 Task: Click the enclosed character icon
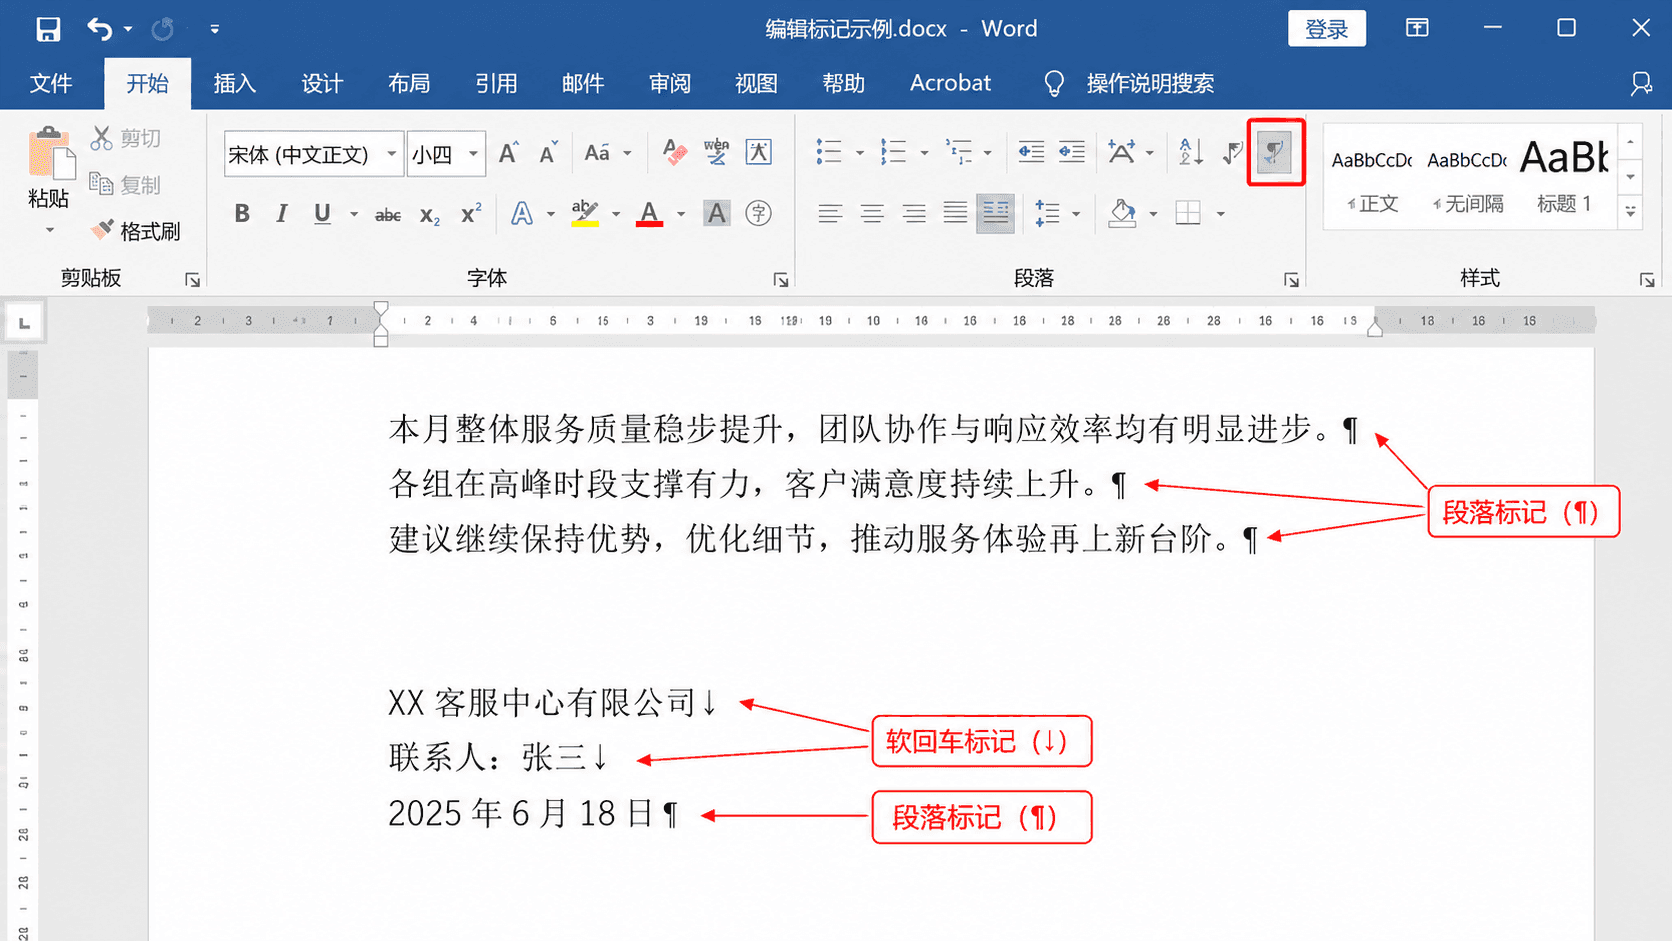(759, 213)
